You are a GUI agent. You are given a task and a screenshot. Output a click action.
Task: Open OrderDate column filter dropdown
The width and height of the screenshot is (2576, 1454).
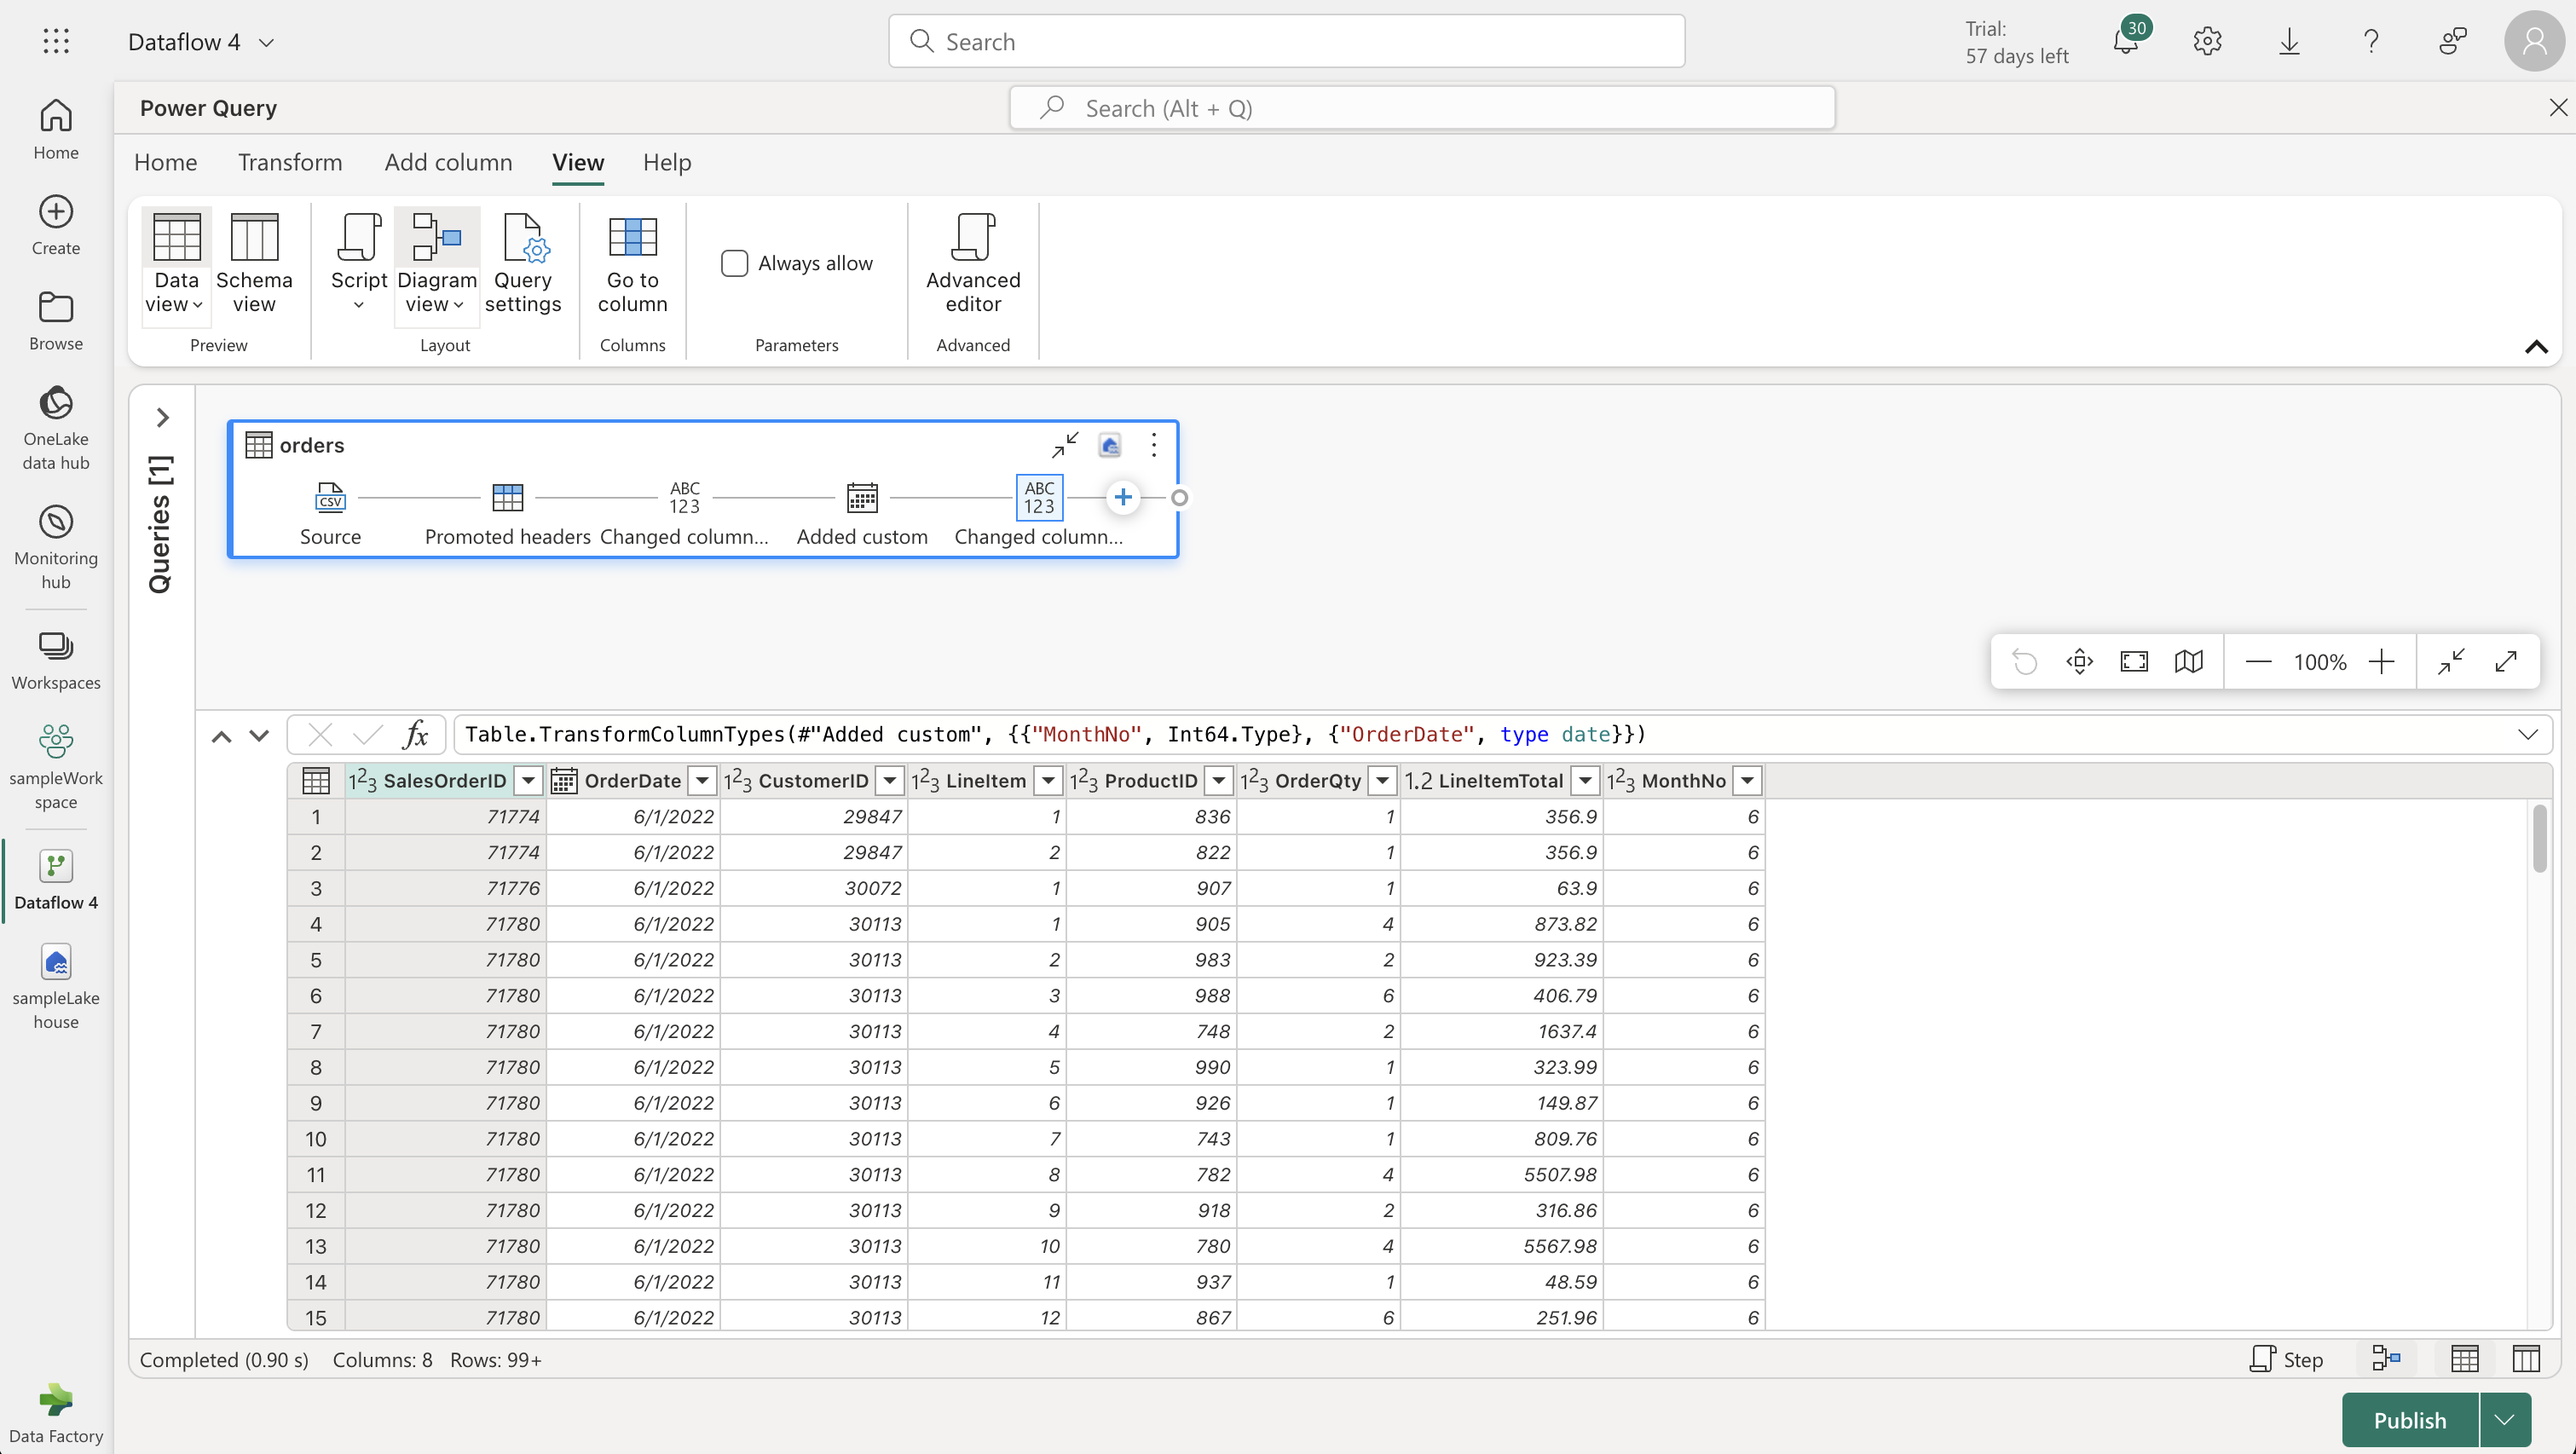(x=703, y=780)
